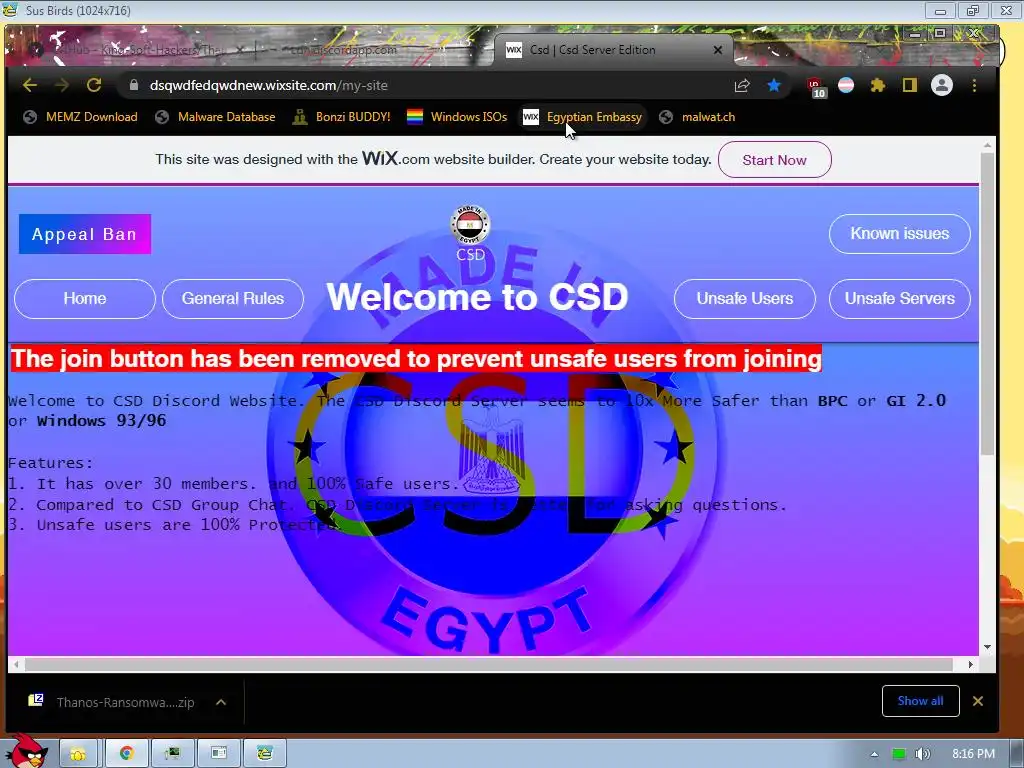Click the browser forward arrow

pos(62,85)
